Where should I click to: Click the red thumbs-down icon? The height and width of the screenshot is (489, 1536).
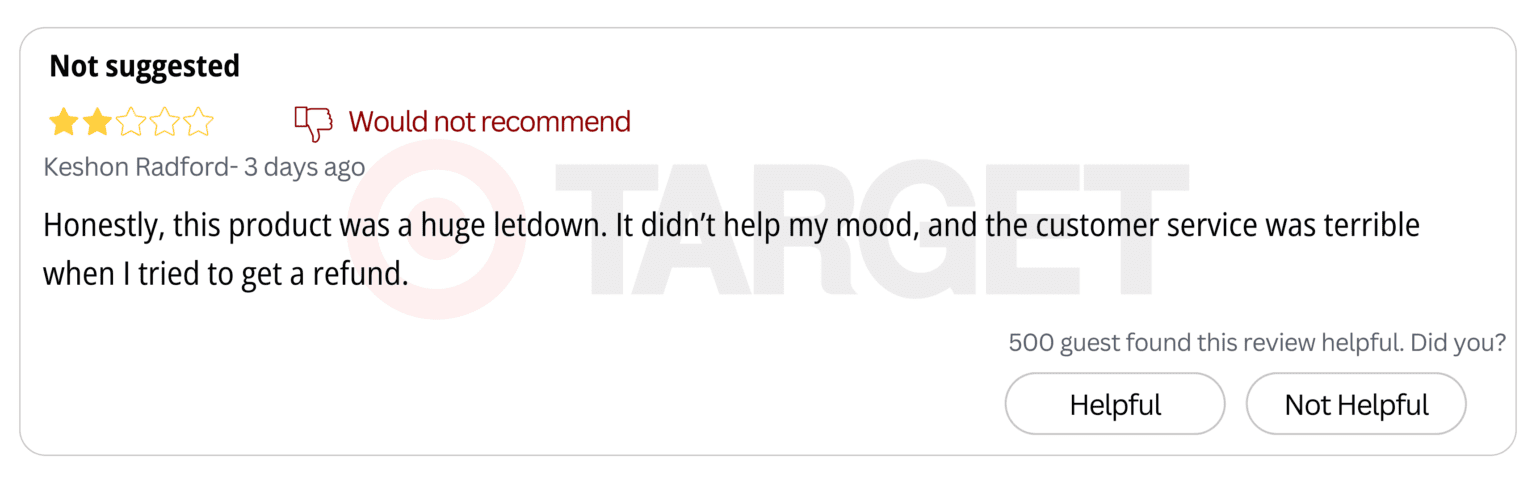(313, 123)
